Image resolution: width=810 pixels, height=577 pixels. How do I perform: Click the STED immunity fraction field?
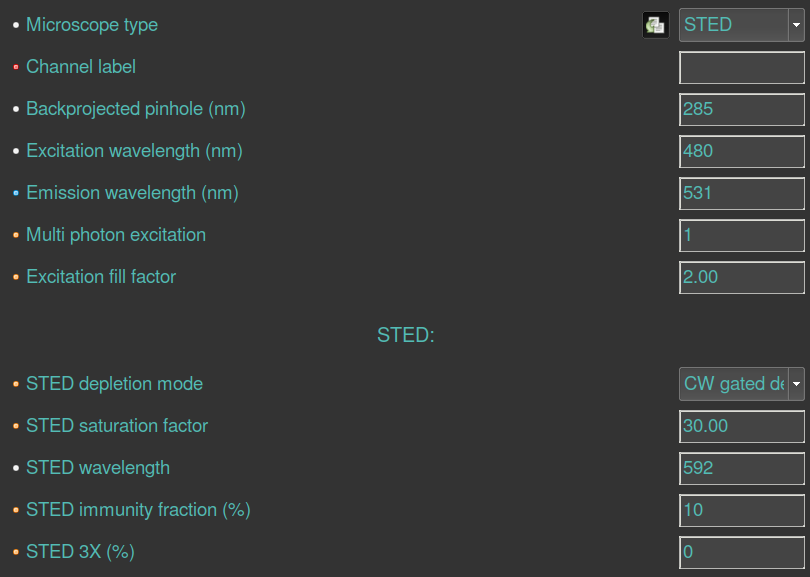tap(741, 510)
